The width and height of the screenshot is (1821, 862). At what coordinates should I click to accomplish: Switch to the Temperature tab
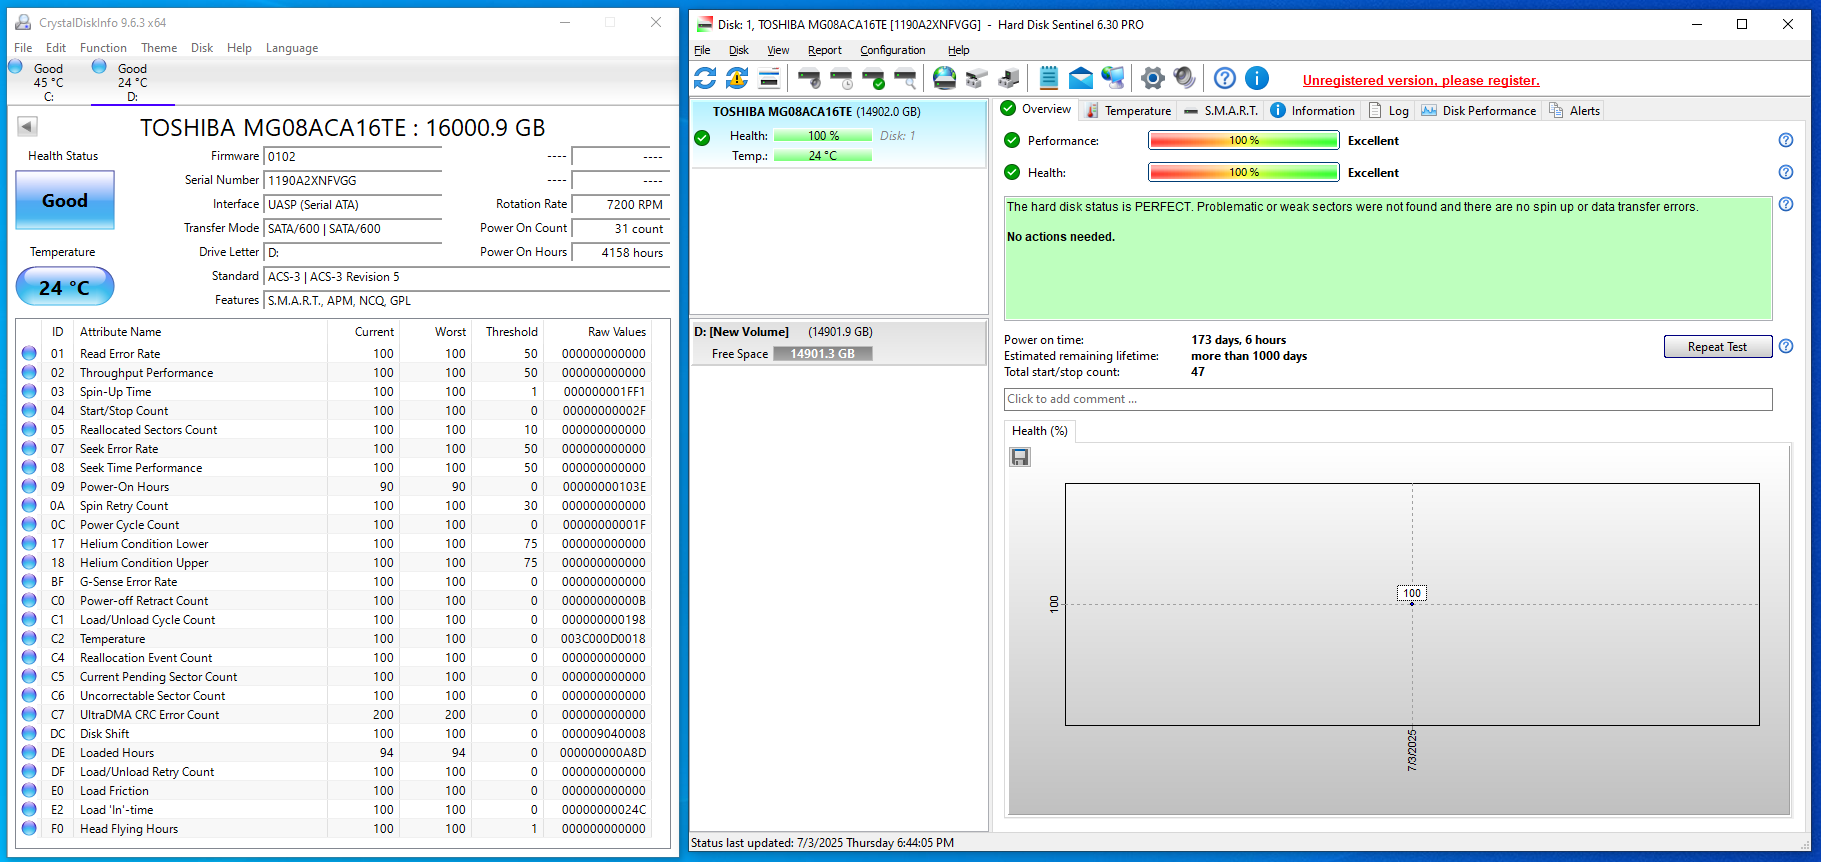coord(1128,110)
